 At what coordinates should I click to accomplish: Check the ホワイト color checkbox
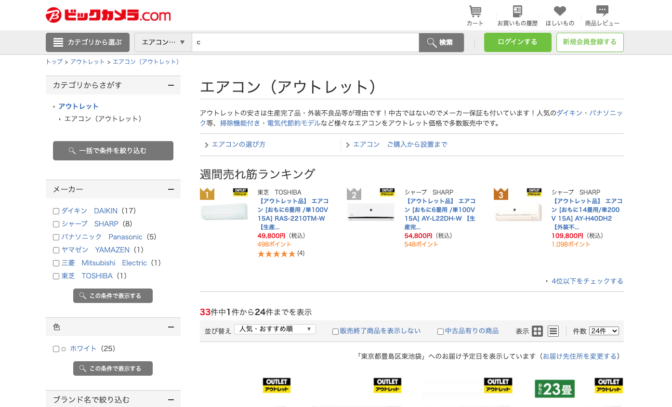56,349
